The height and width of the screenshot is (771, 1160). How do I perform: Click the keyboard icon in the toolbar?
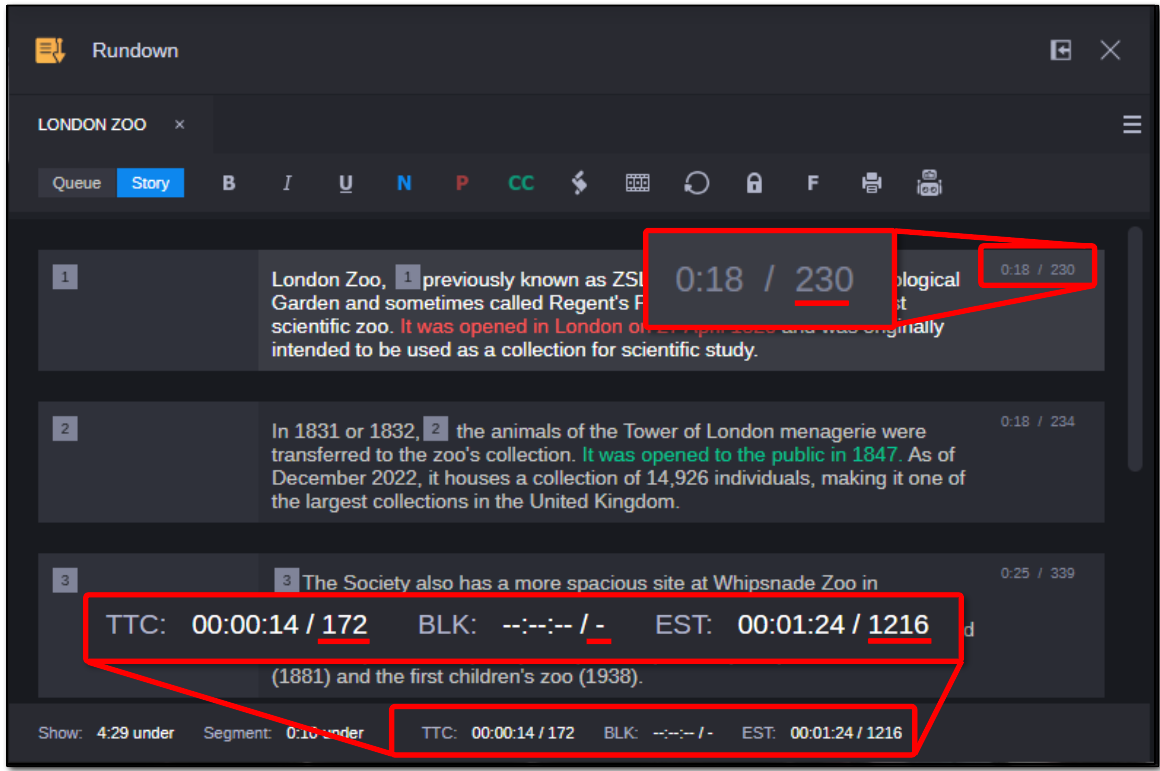coord(638,183)
